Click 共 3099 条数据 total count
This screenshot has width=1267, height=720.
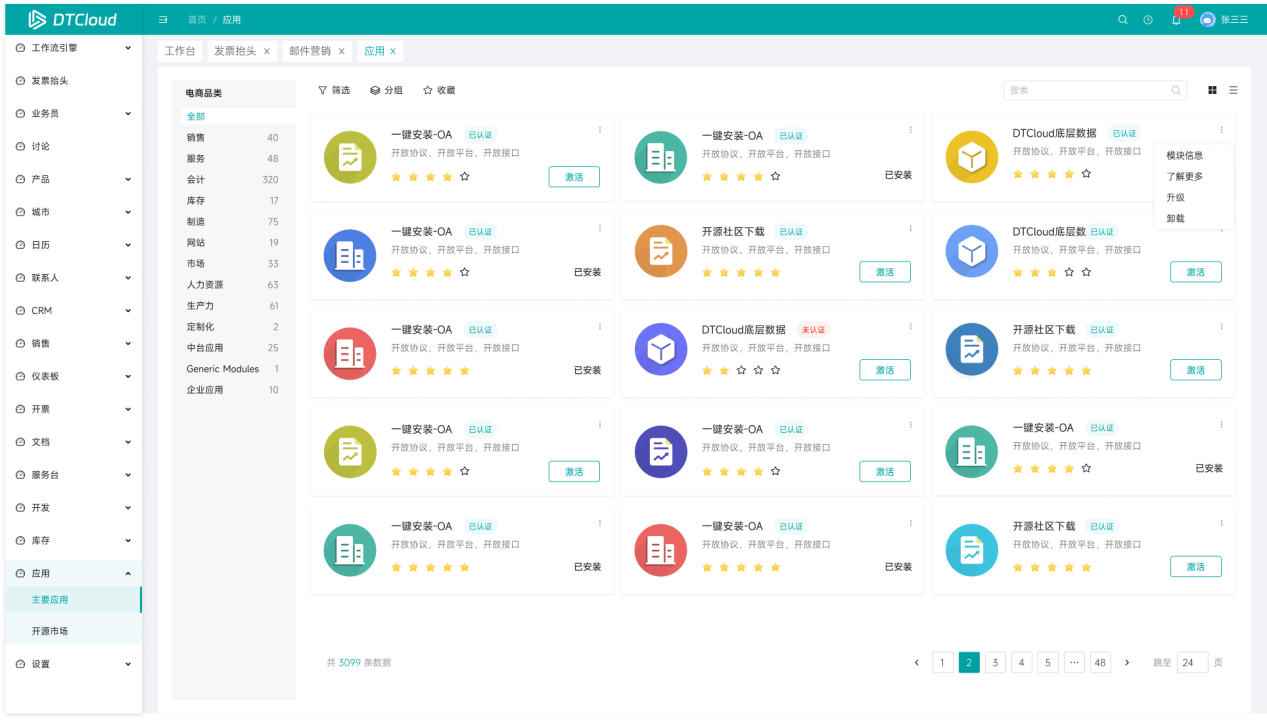tap(359, 662)
